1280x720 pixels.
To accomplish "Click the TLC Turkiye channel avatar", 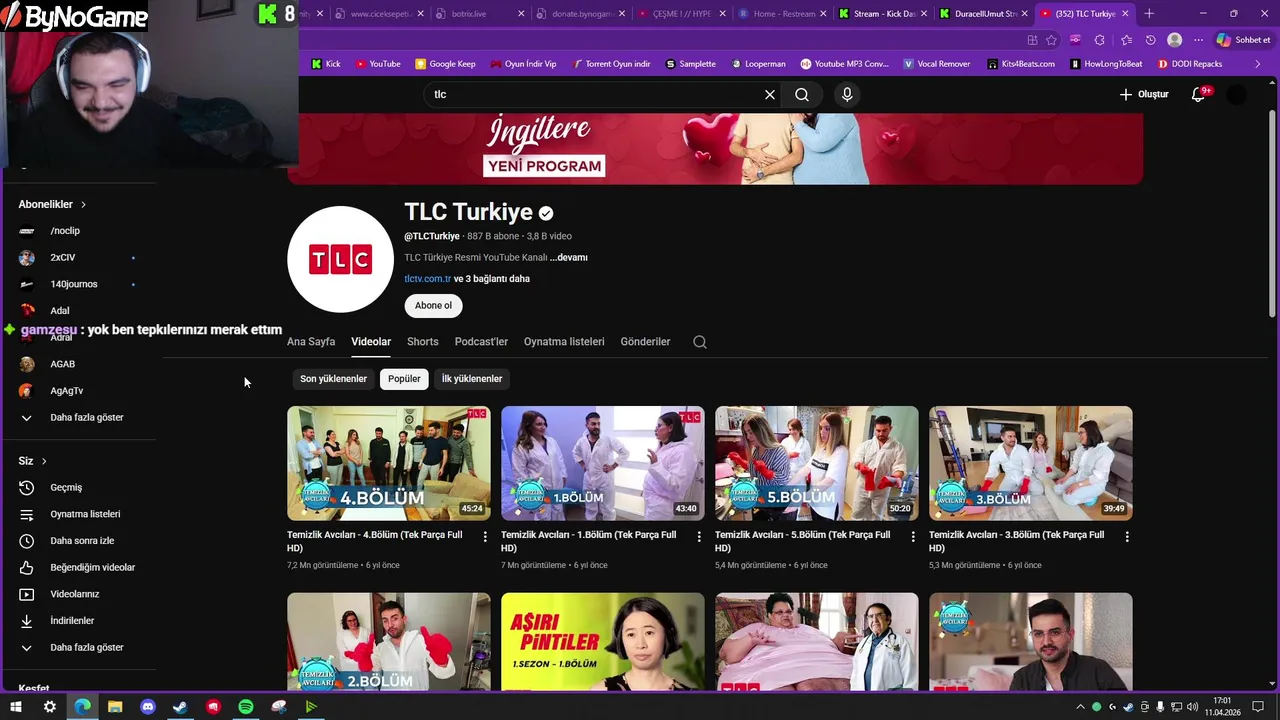I will (x=340, y=260).
